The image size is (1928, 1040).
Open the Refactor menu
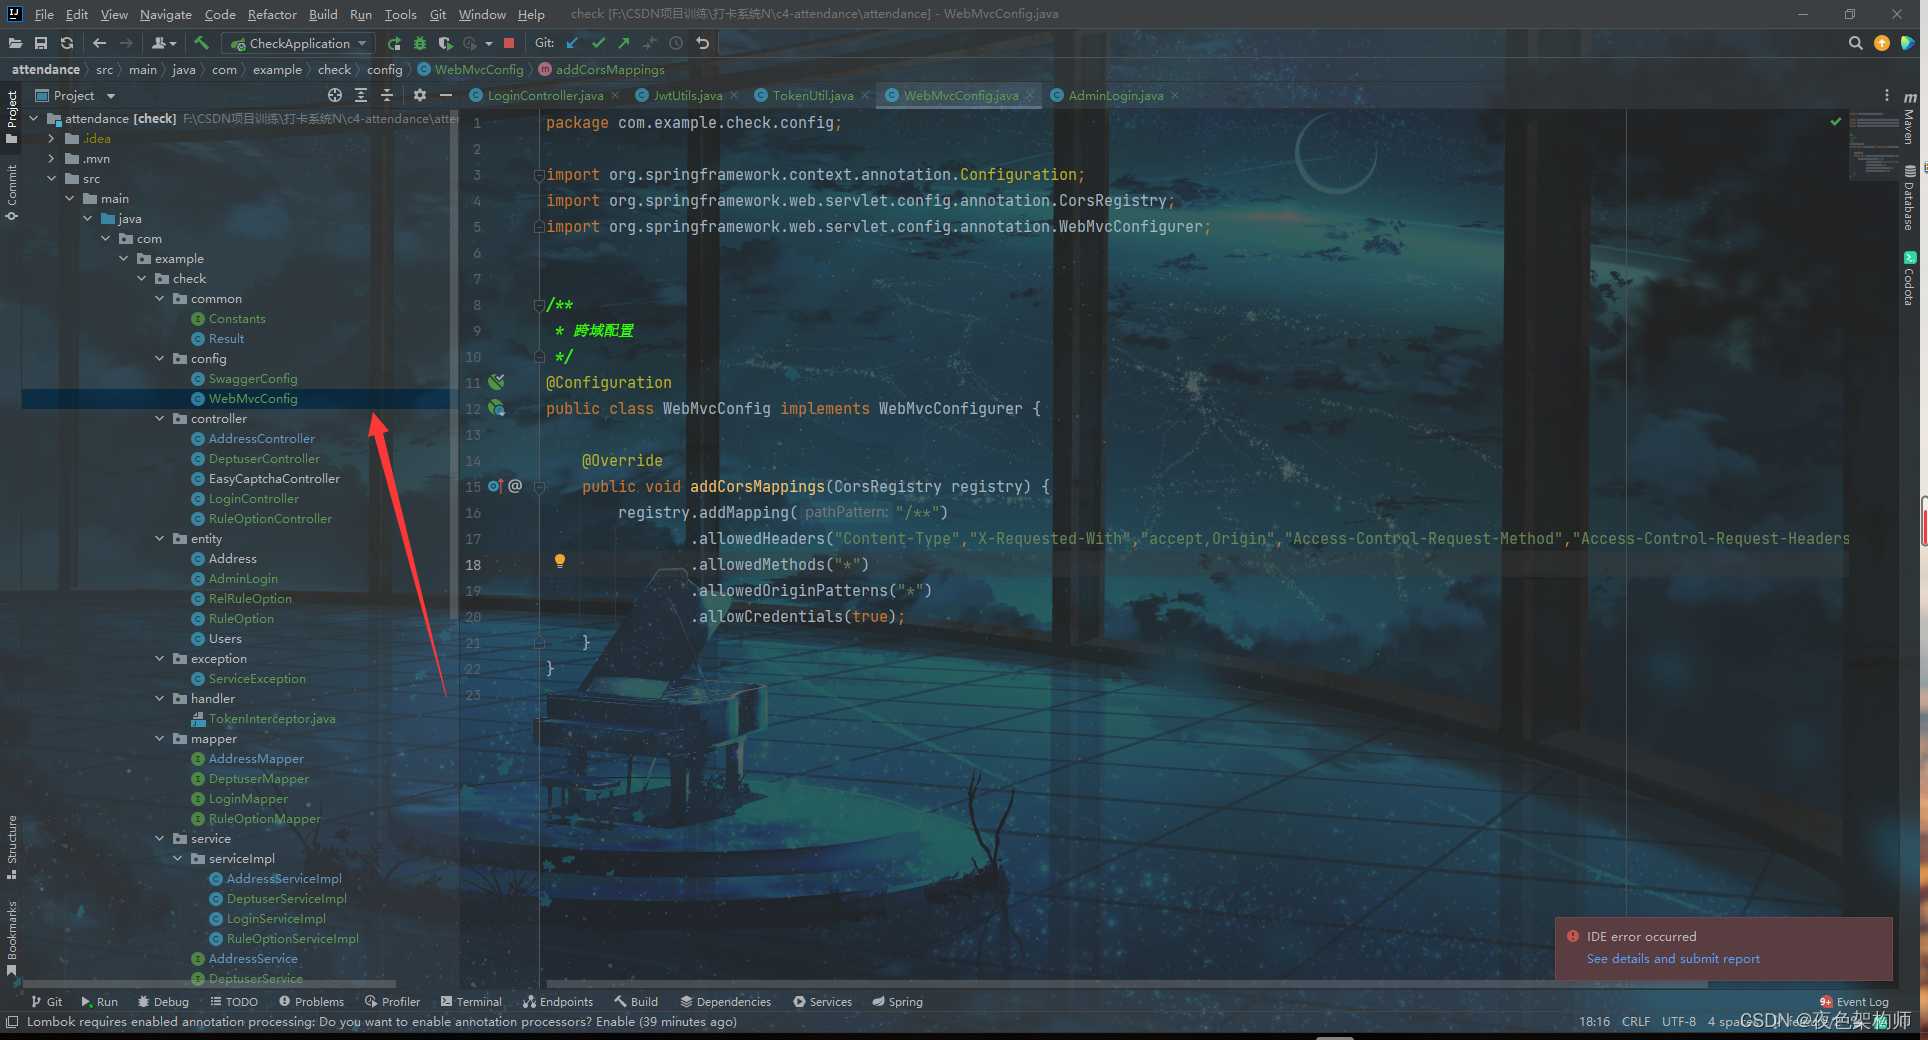272,14
